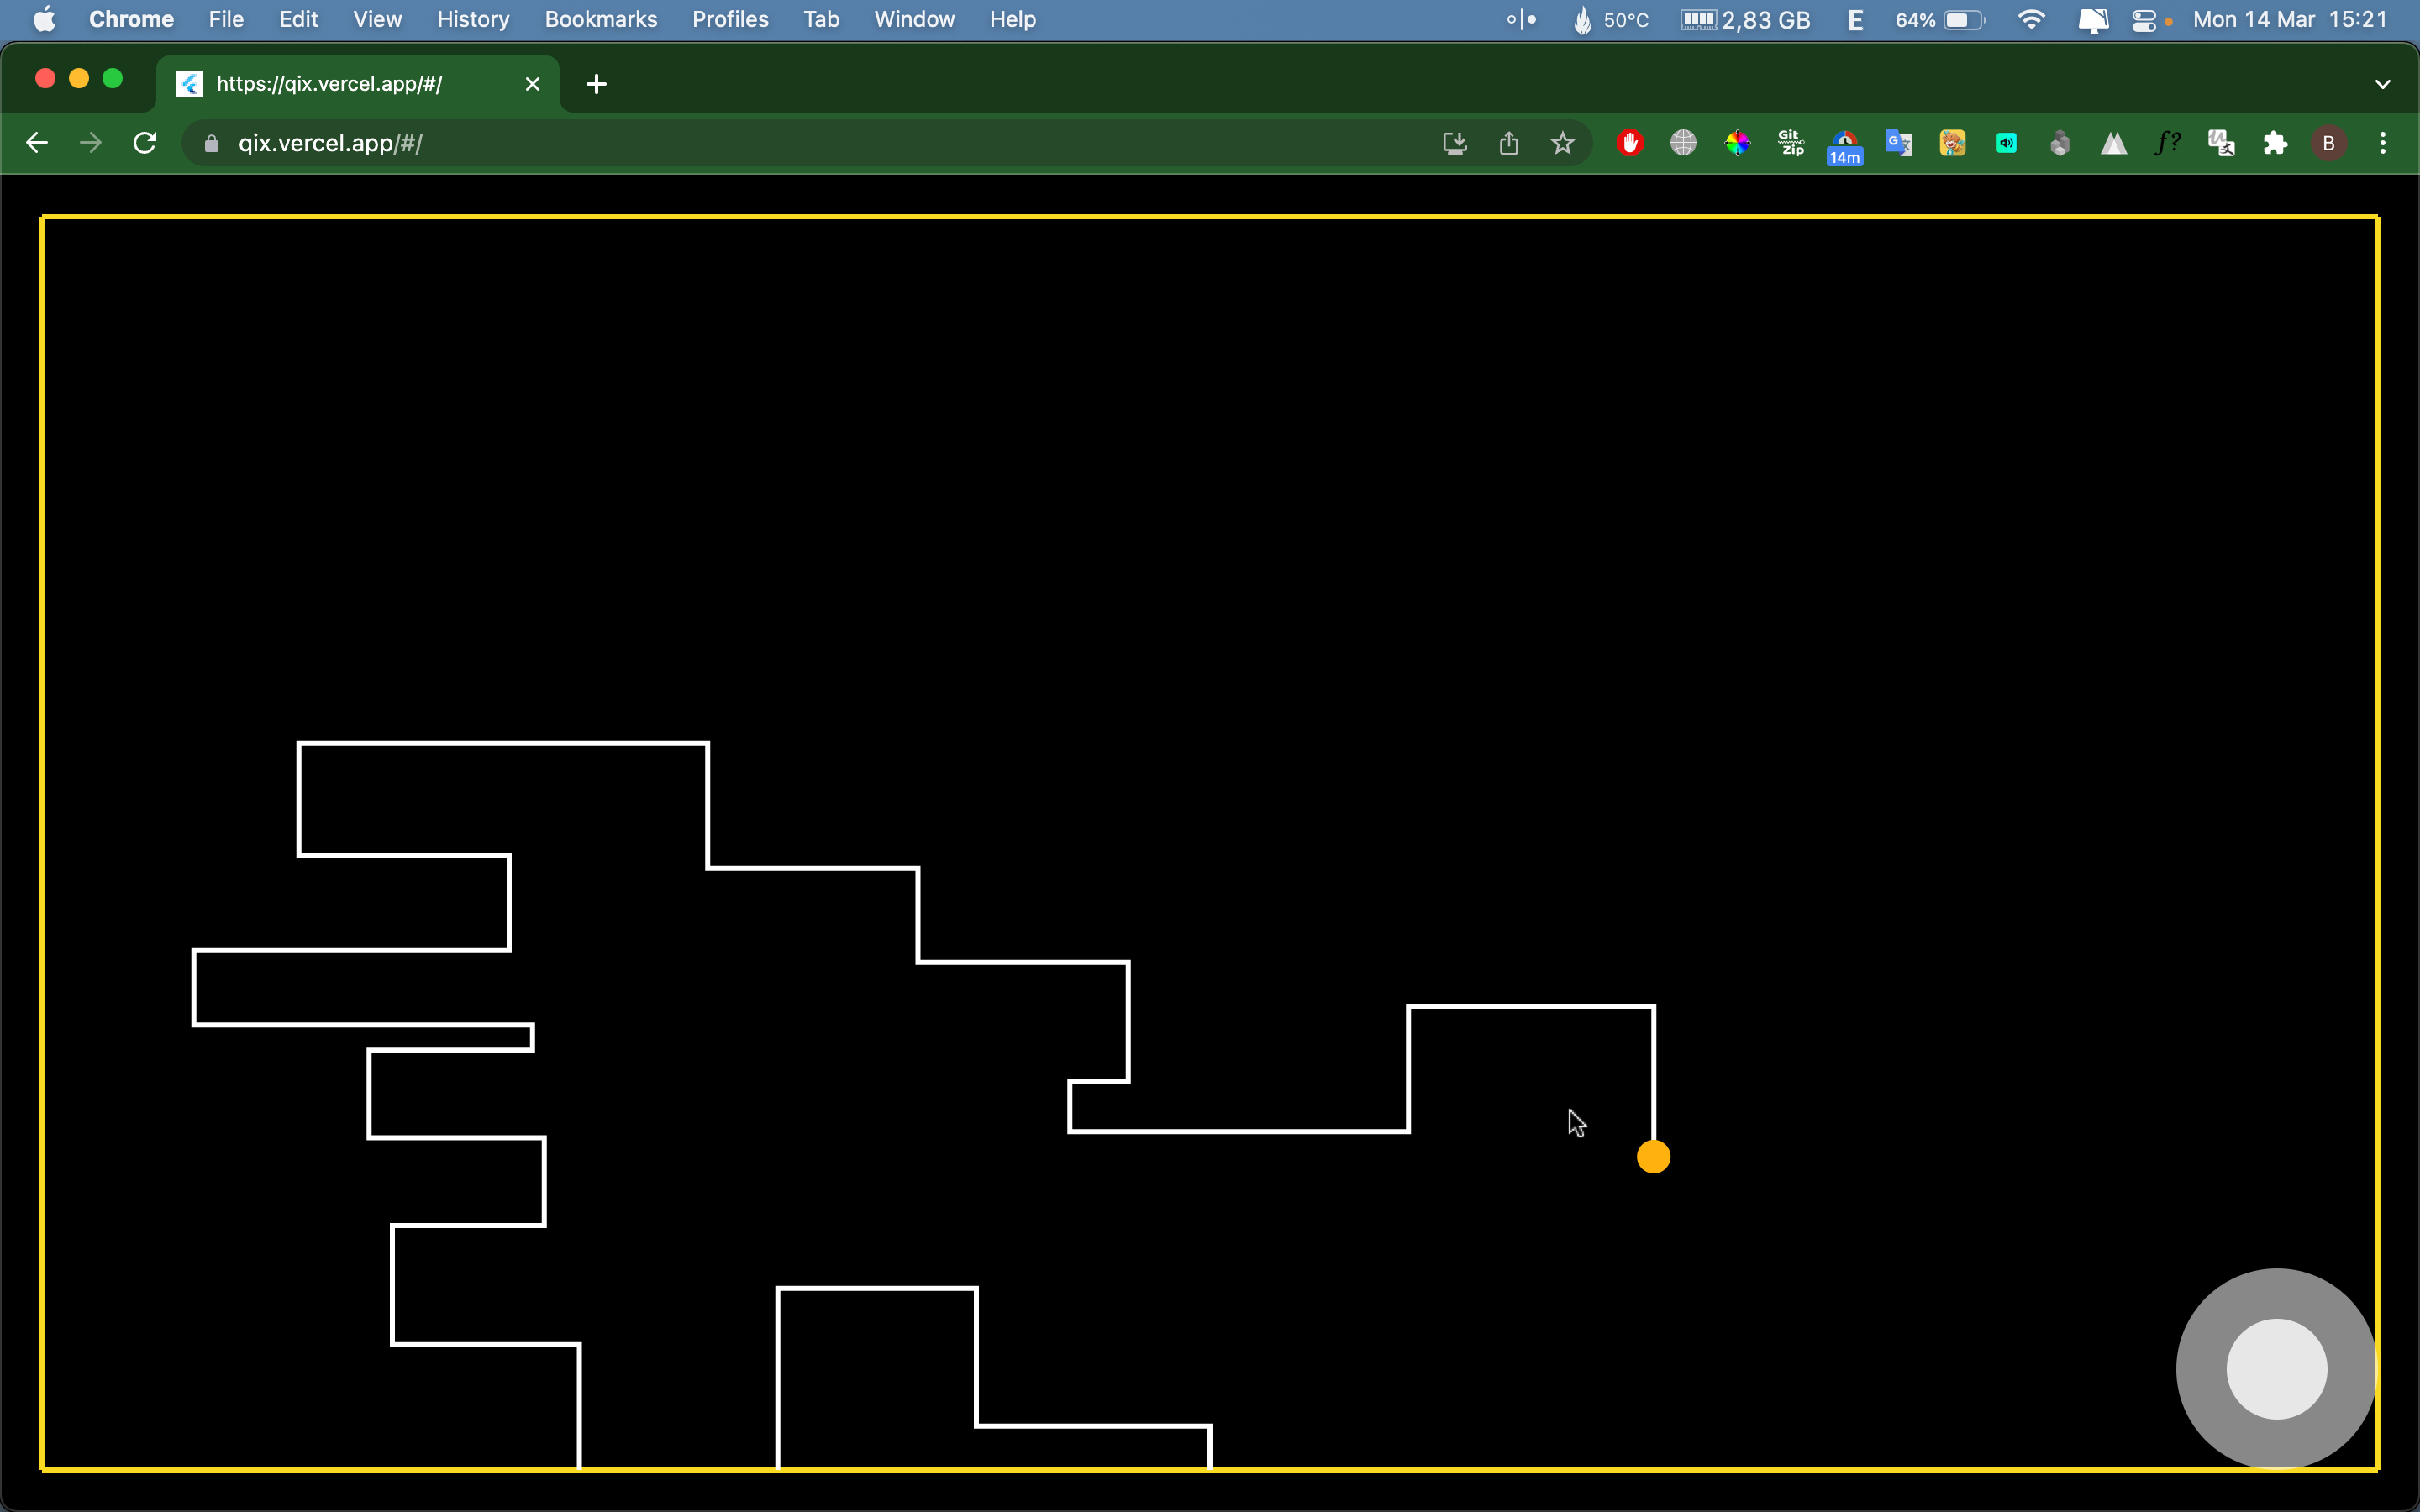Click the red stop-hand adblock extension icon
Image resolution: width=2420 pixels, height=1512 pixels.
click(1630, 143)
